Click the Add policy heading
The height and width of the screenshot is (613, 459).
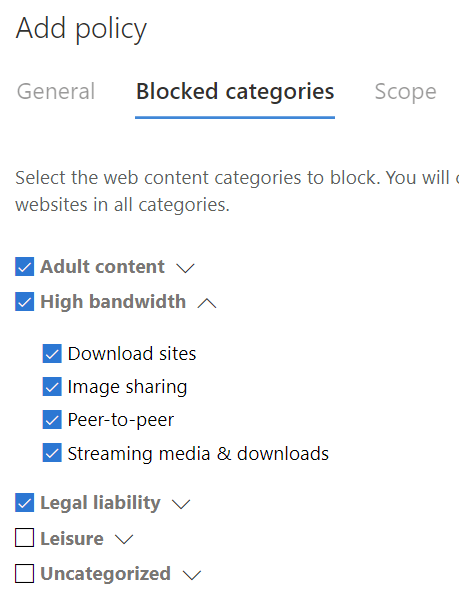tap(81, 29)
